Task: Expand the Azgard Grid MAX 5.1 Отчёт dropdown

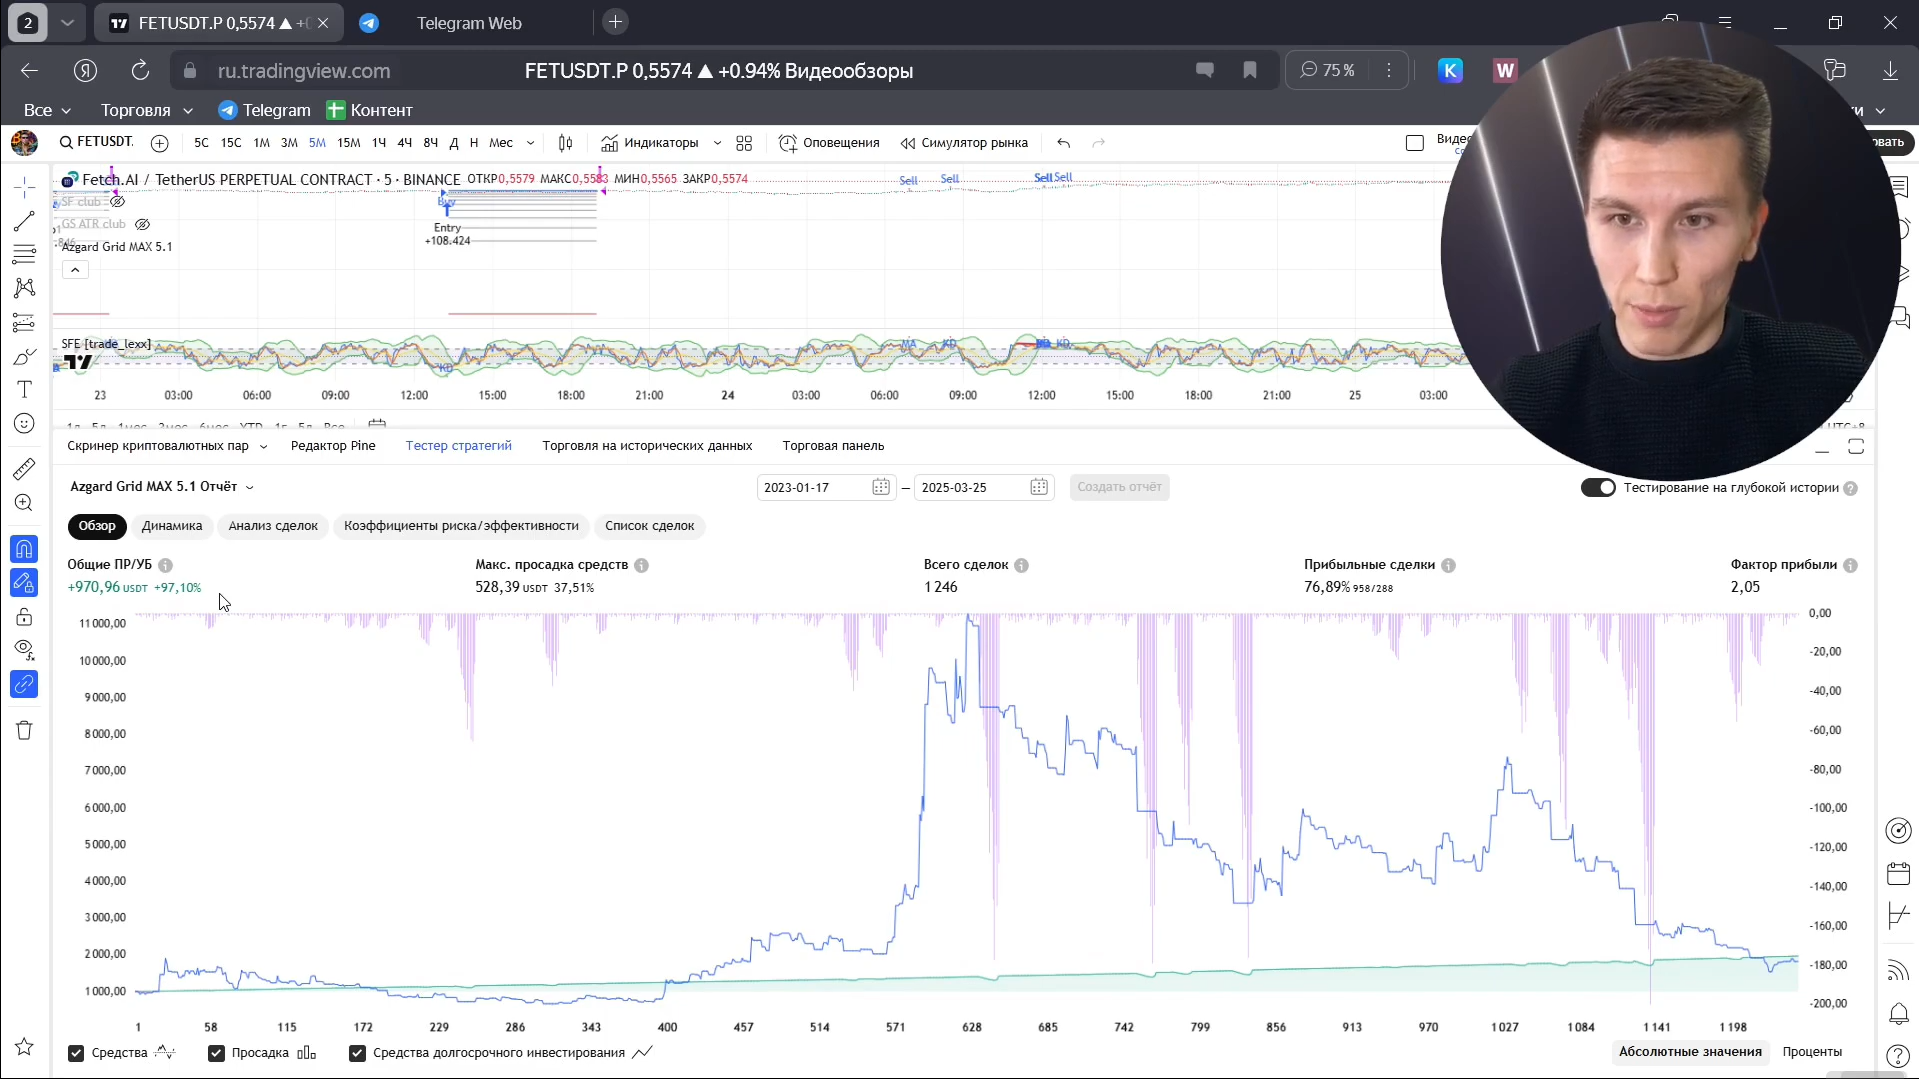Action: [x=162, y=487]
